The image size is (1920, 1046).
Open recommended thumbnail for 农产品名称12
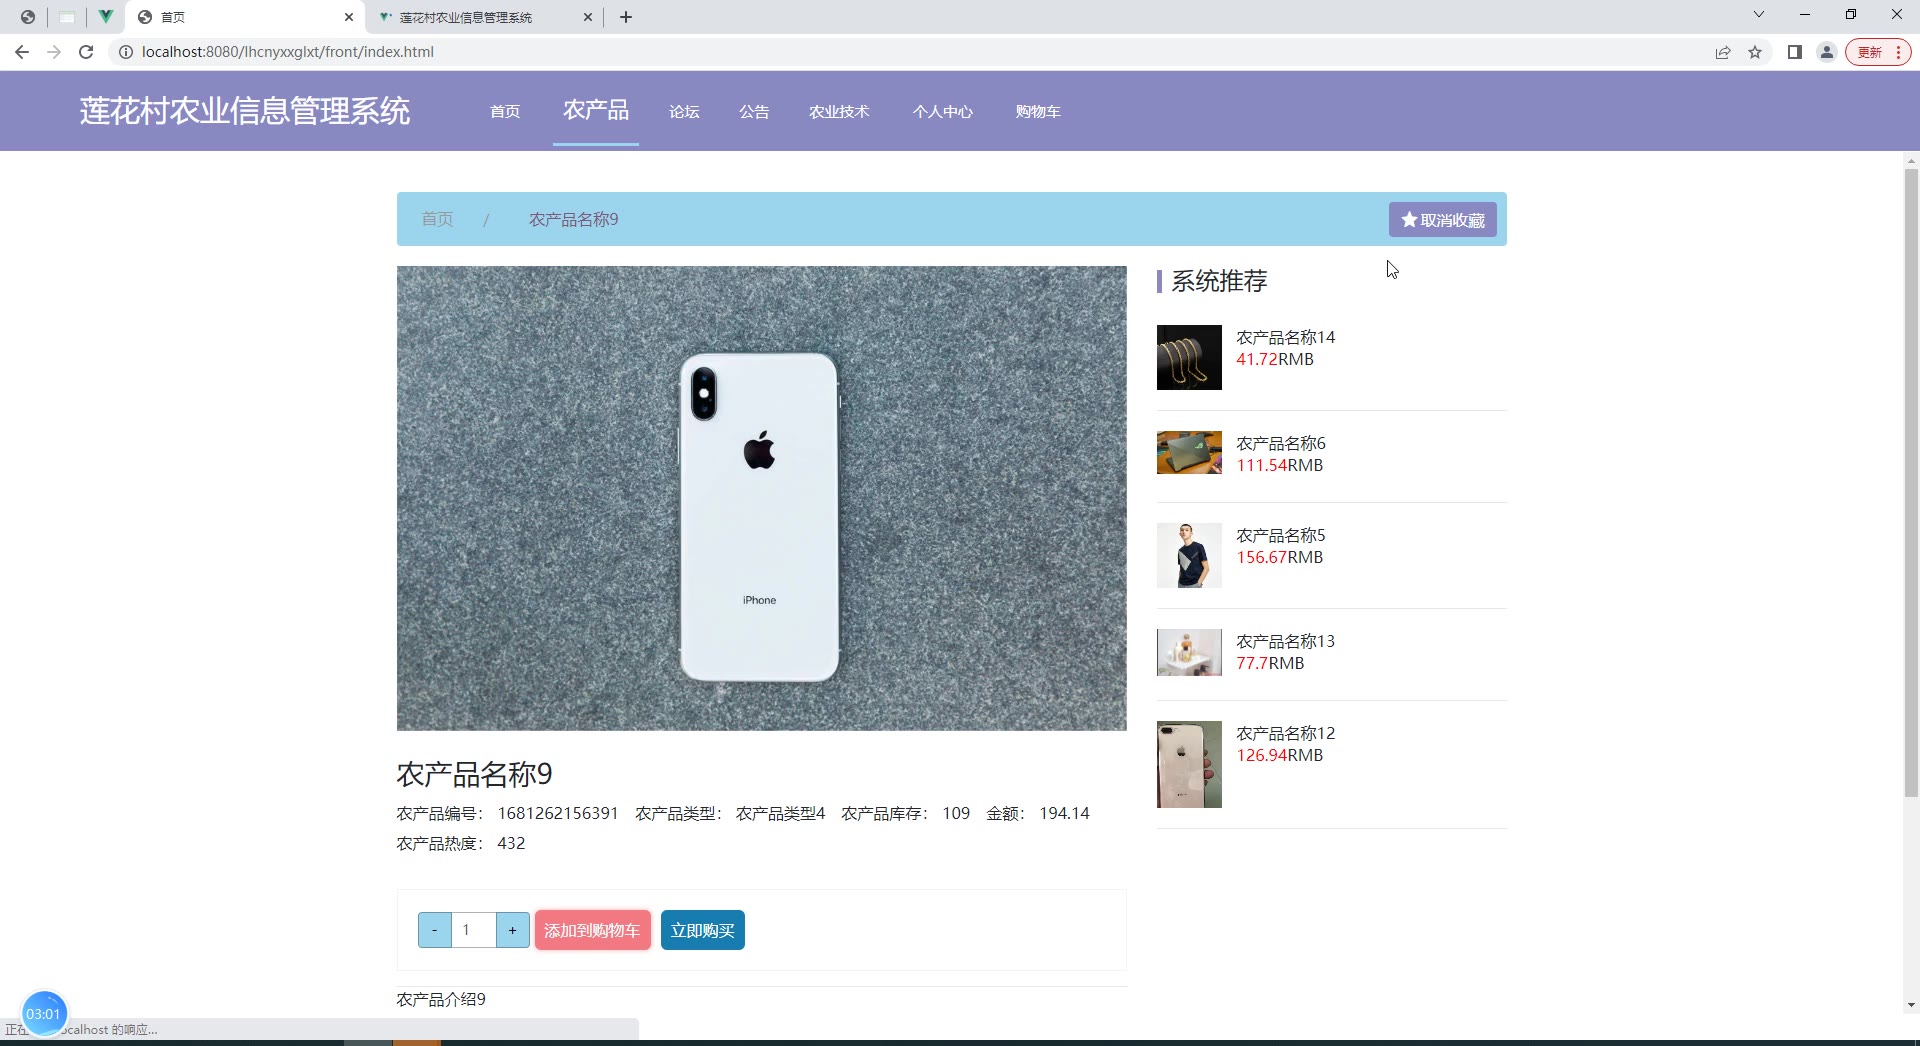click(1189, 764)
